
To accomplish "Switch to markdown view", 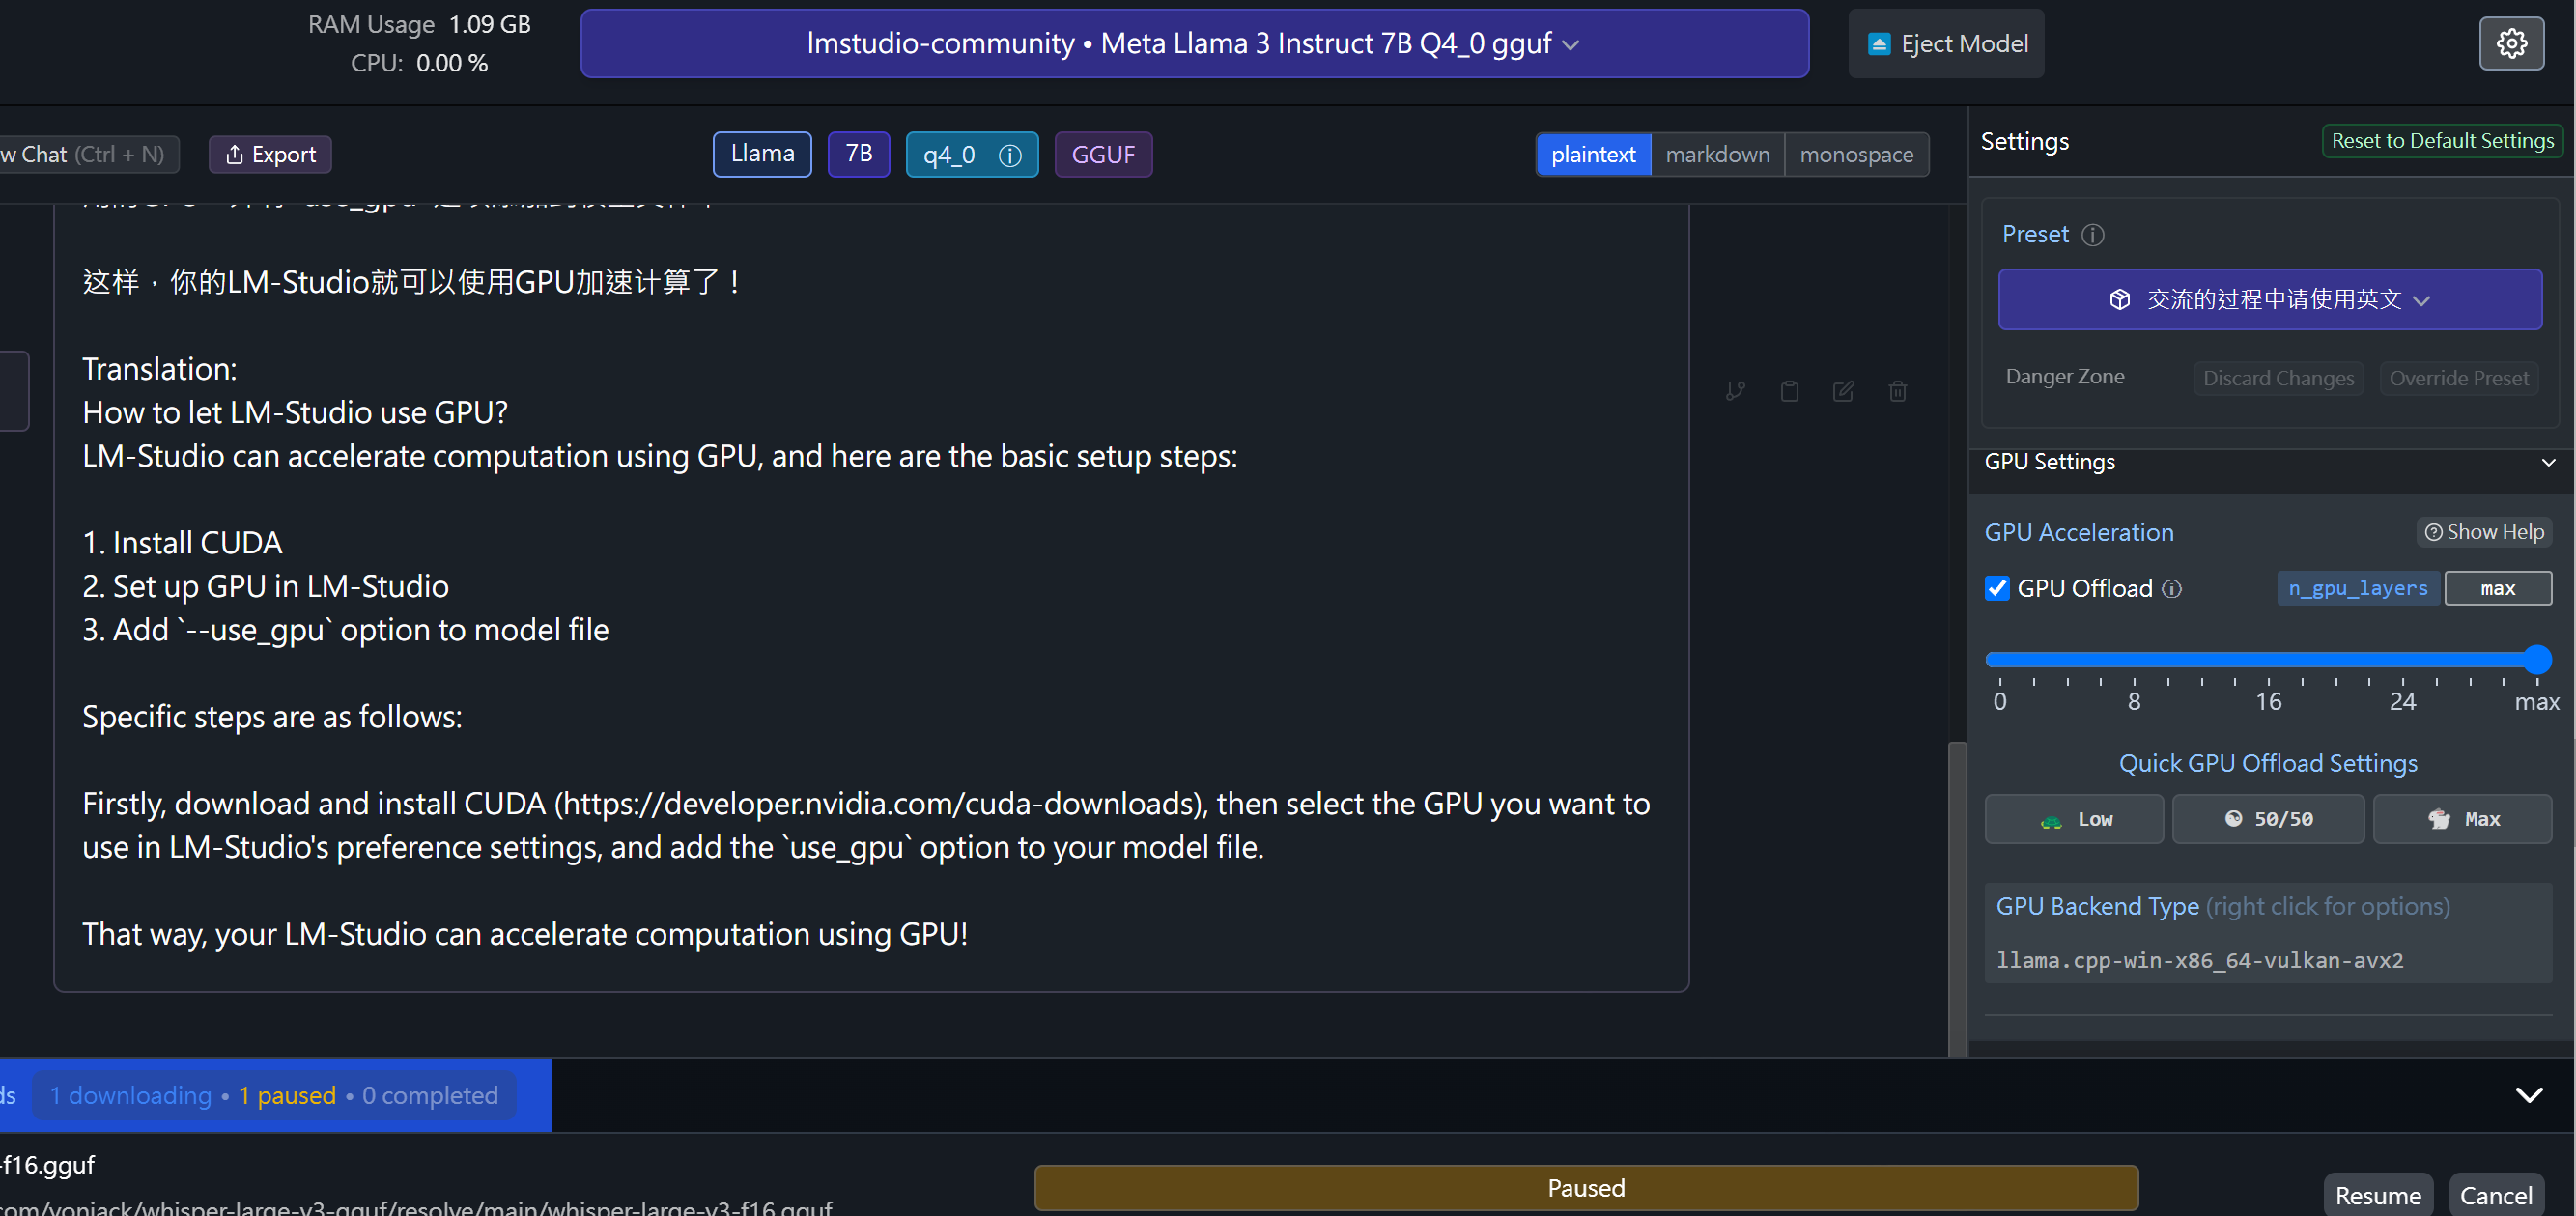I will click(x=1717, y=155).
